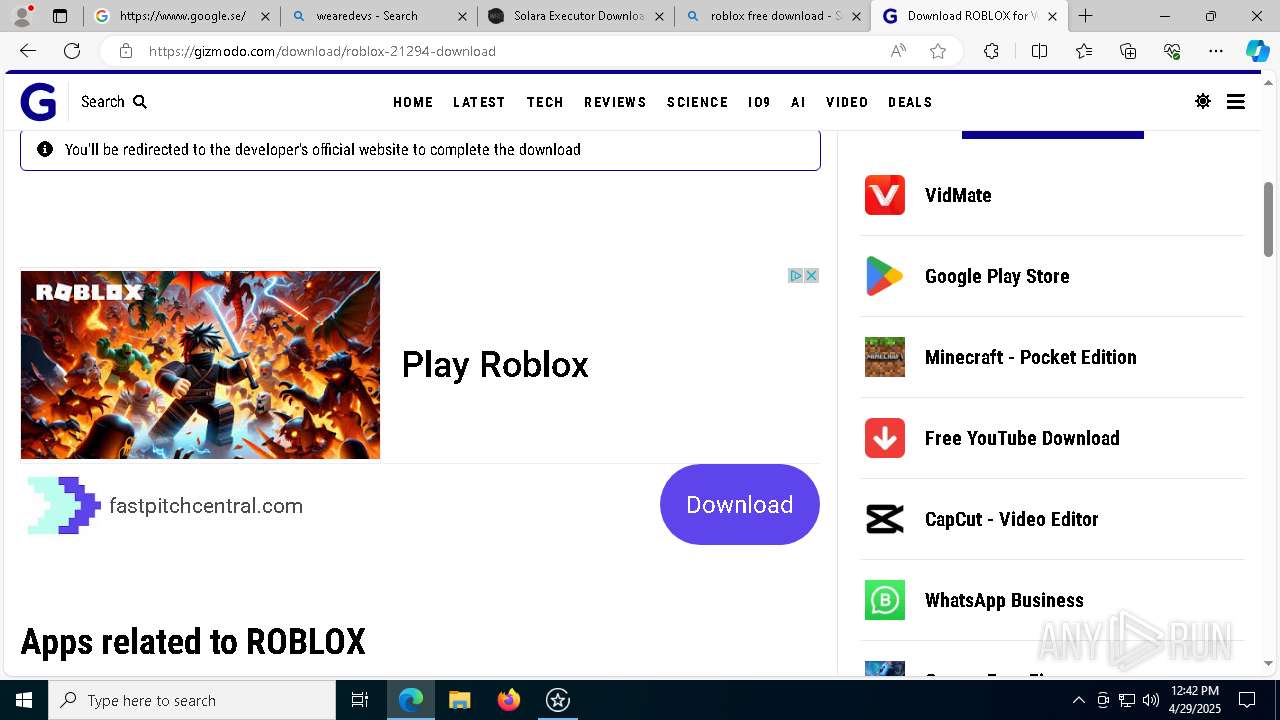1280x720 pixels.
Task: Open WhatsApp Business link
Action: tap(1004, 600)
